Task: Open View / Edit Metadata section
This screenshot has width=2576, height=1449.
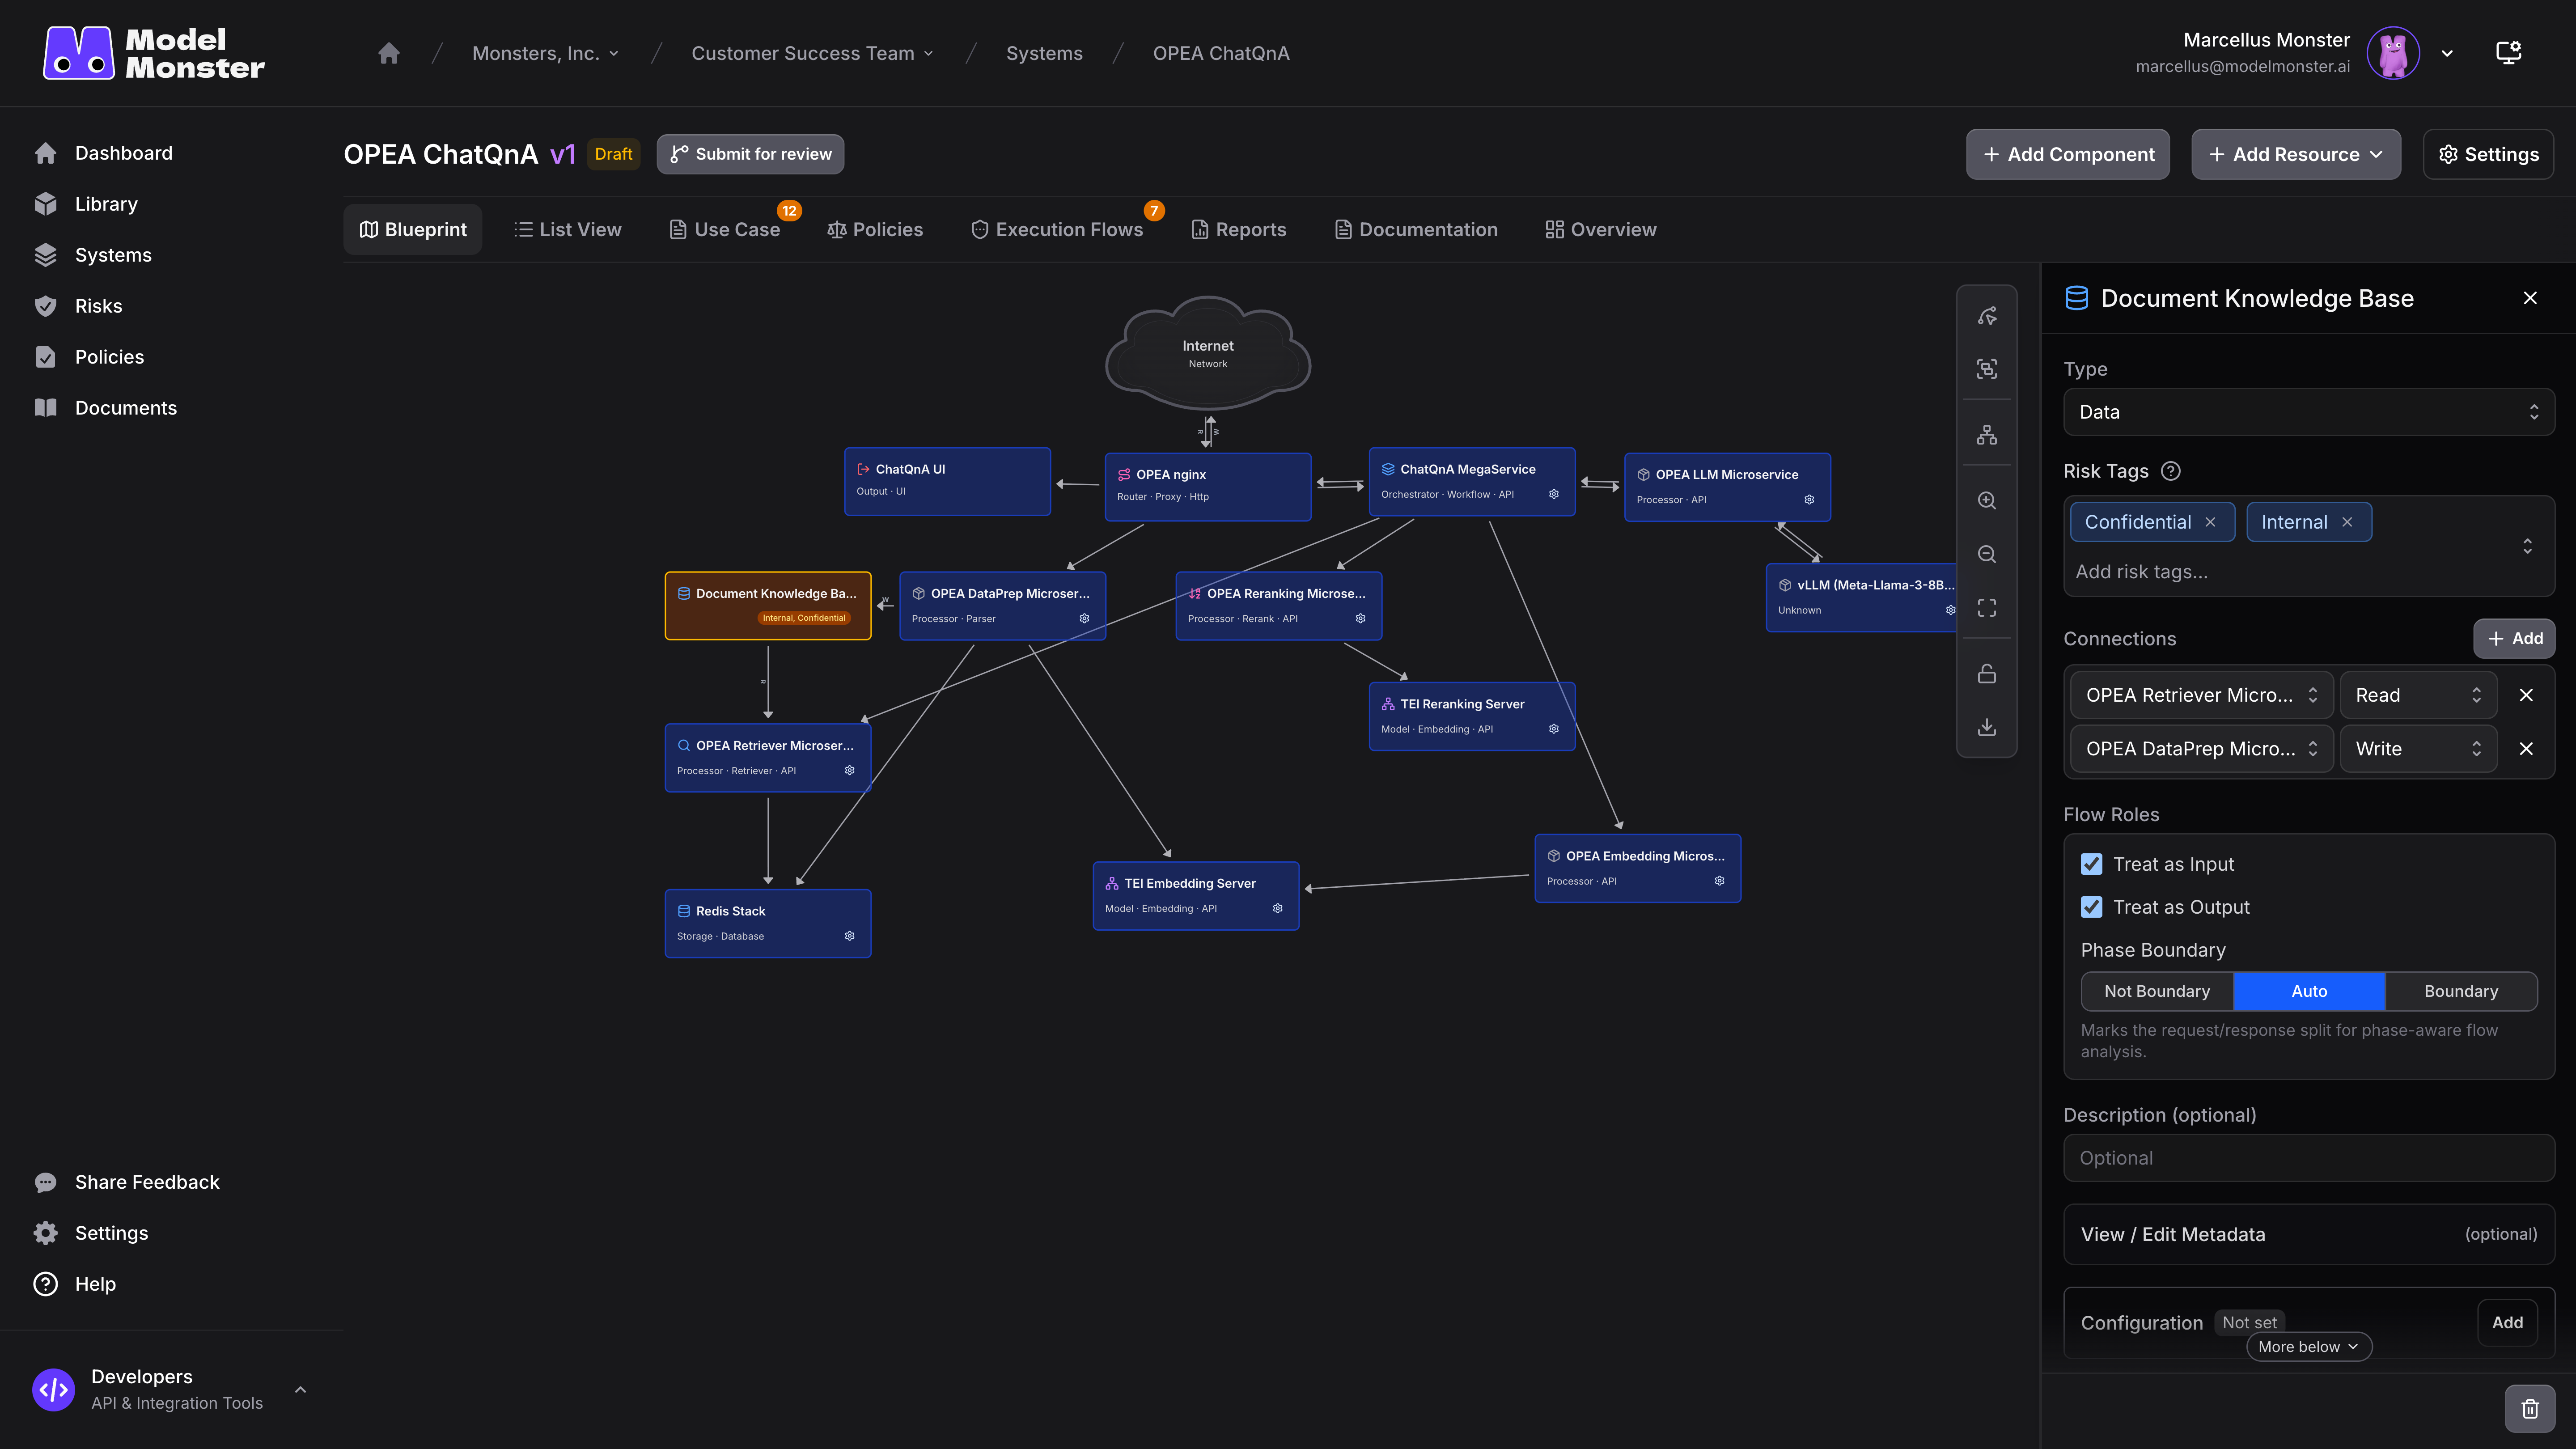Action: tap(2309, 1234)
